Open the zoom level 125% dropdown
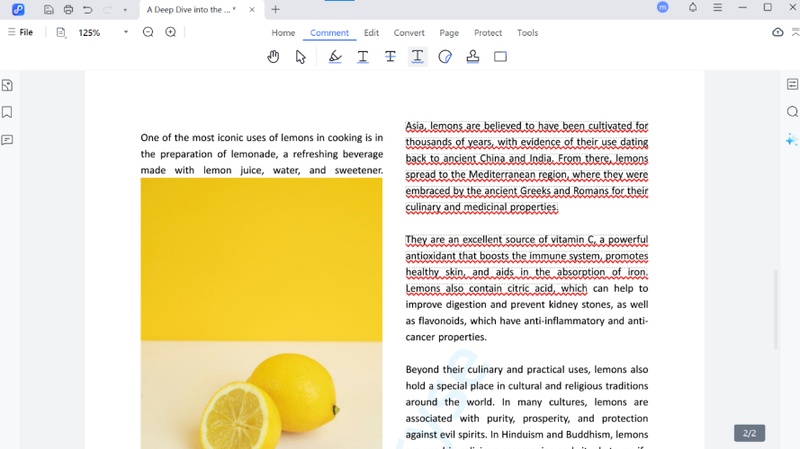This screenshot has width=800, height=449. tap(126, 33)
